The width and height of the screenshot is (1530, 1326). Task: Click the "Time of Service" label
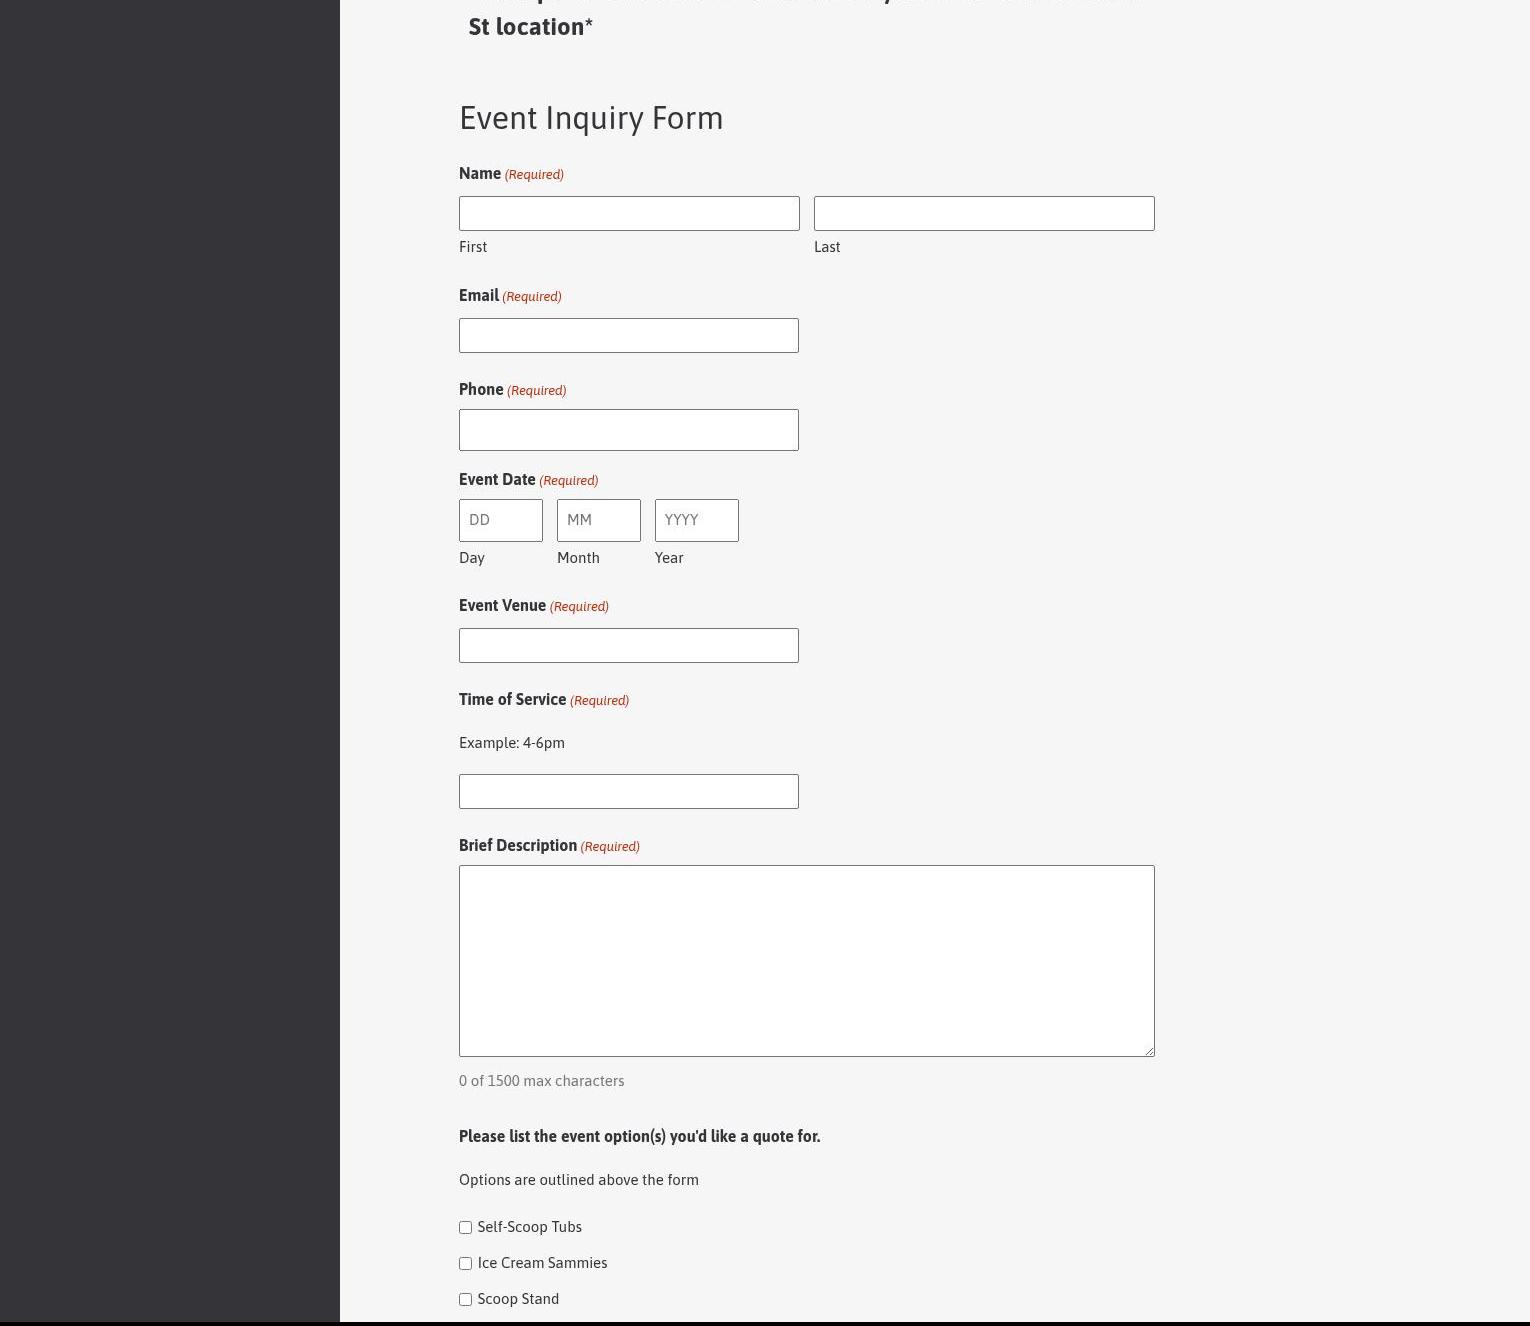pos(513,699)
